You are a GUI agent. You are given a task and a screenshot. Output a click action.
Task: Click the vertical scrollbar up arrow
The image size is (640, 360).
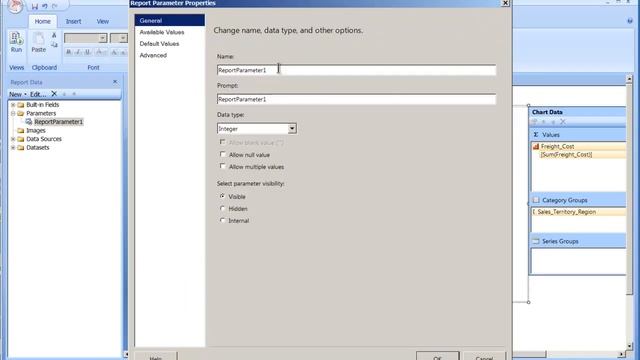coord(629,78)
